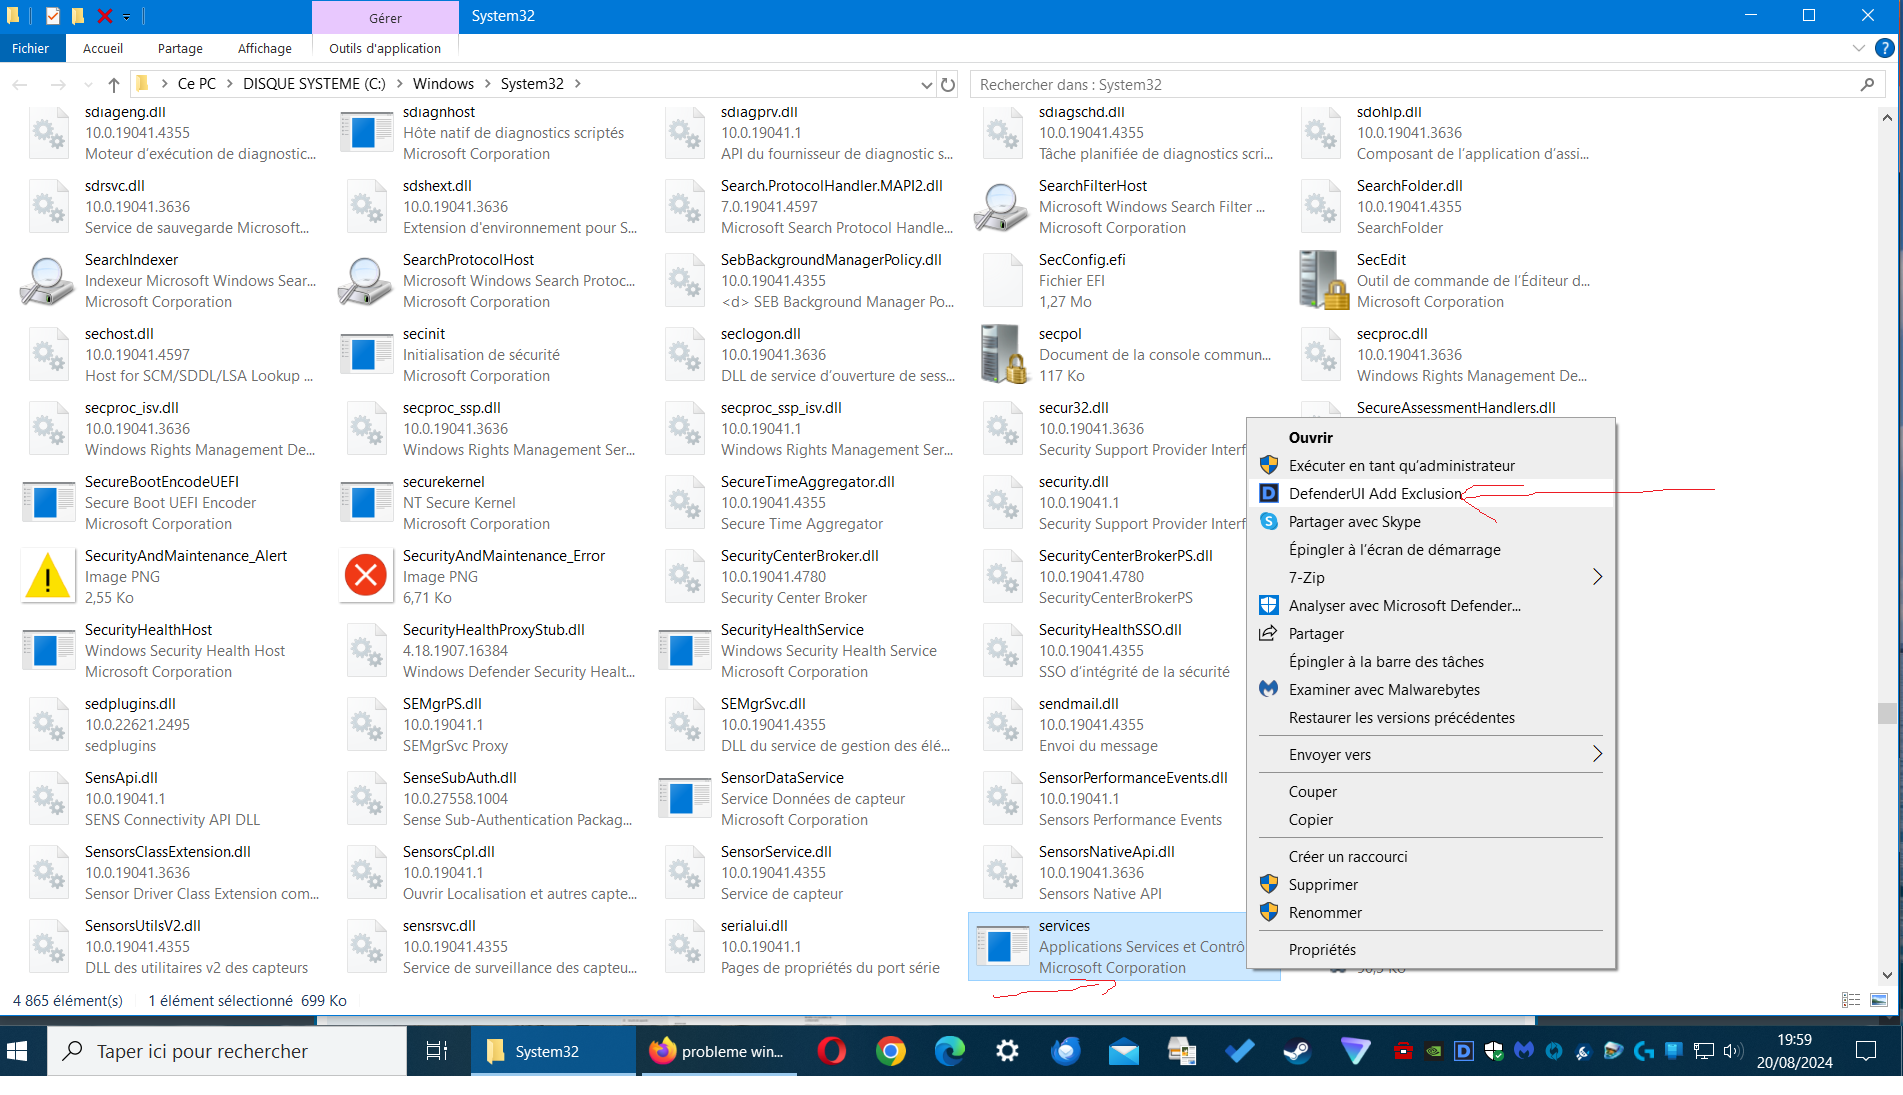Screen dimensions: 1903x1095
Task: Select Supprimer in the context menu
Action: (x=1431, y=884)
